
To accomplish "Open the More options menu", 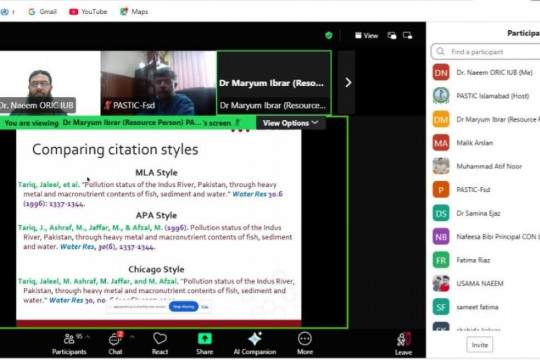I will coord(305,344).
